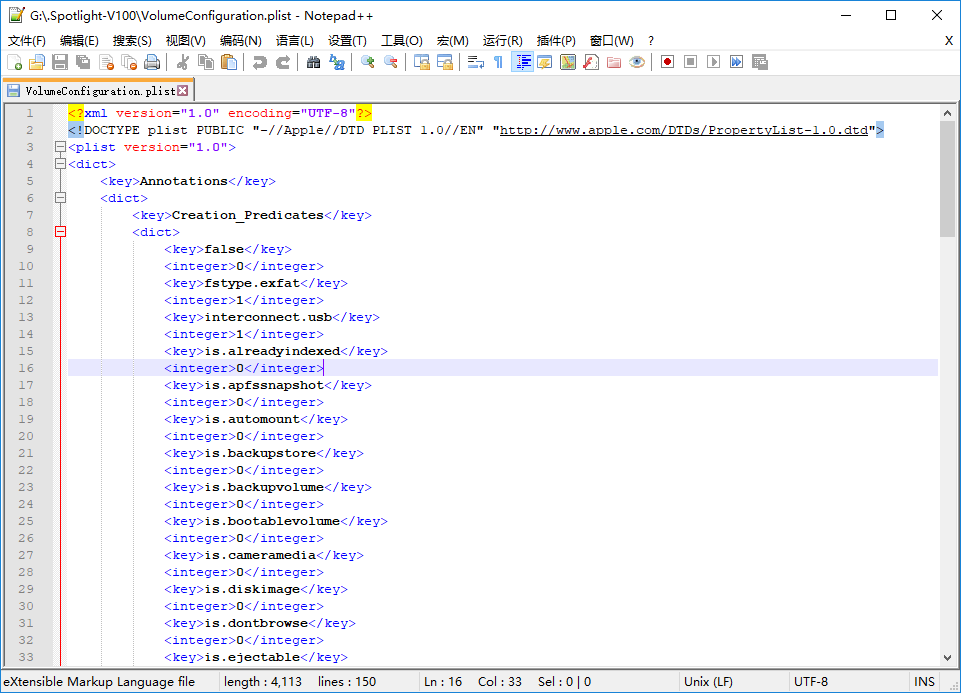961x693 pixels.
Task: Open the 工具(O) menu
Action: 402,40
